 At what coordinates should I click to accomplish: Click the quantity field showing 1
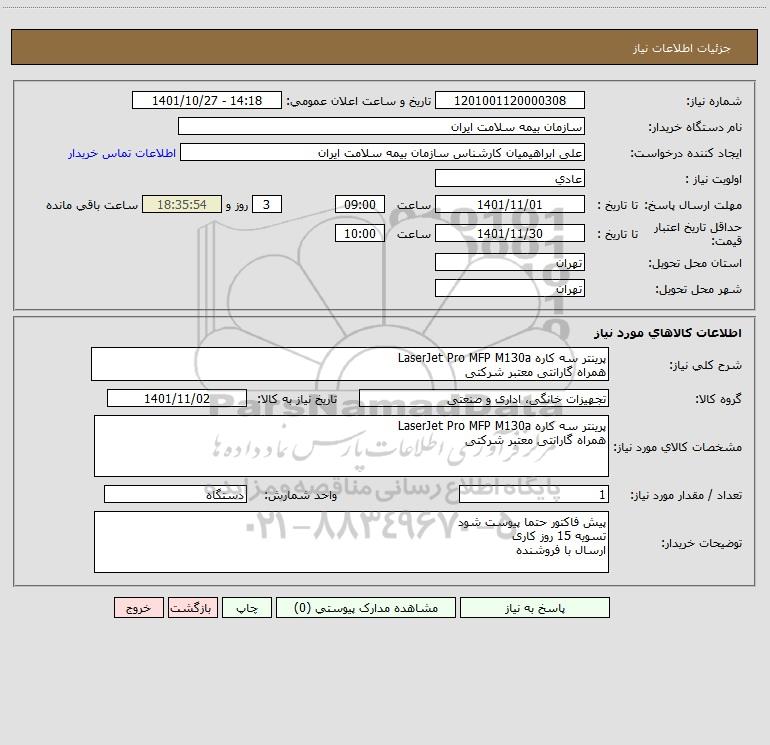pos(534,494)
